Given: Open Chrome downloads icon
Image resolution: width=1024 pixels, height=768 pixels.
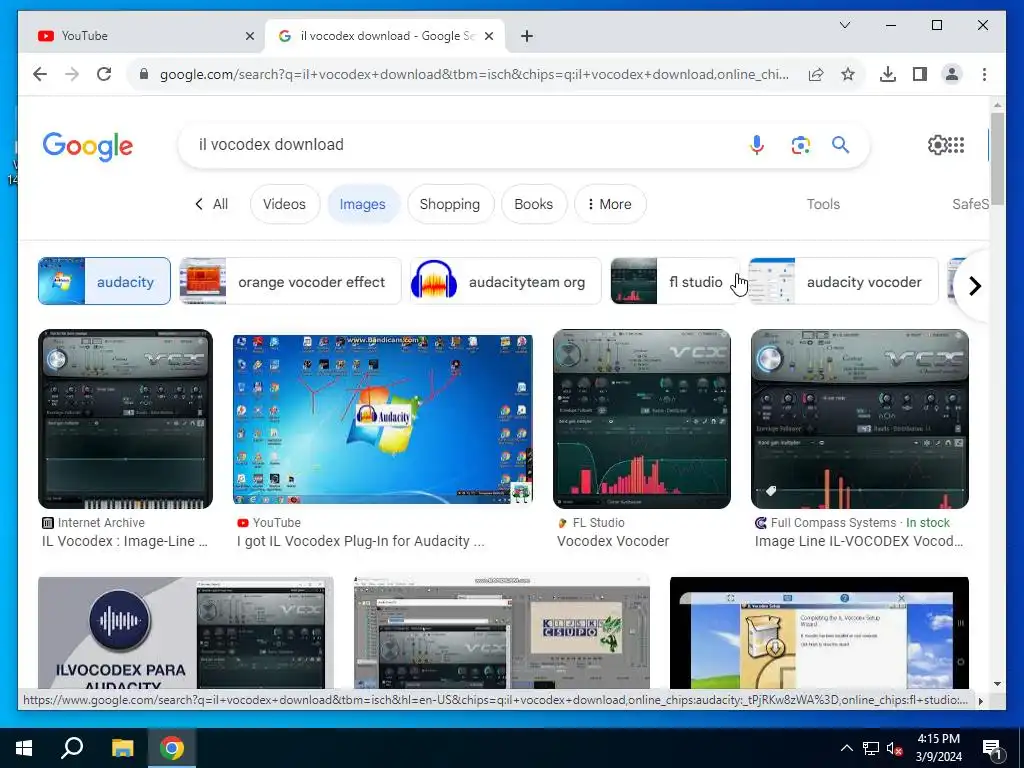Looking at the screenshot, I should 888,74.
